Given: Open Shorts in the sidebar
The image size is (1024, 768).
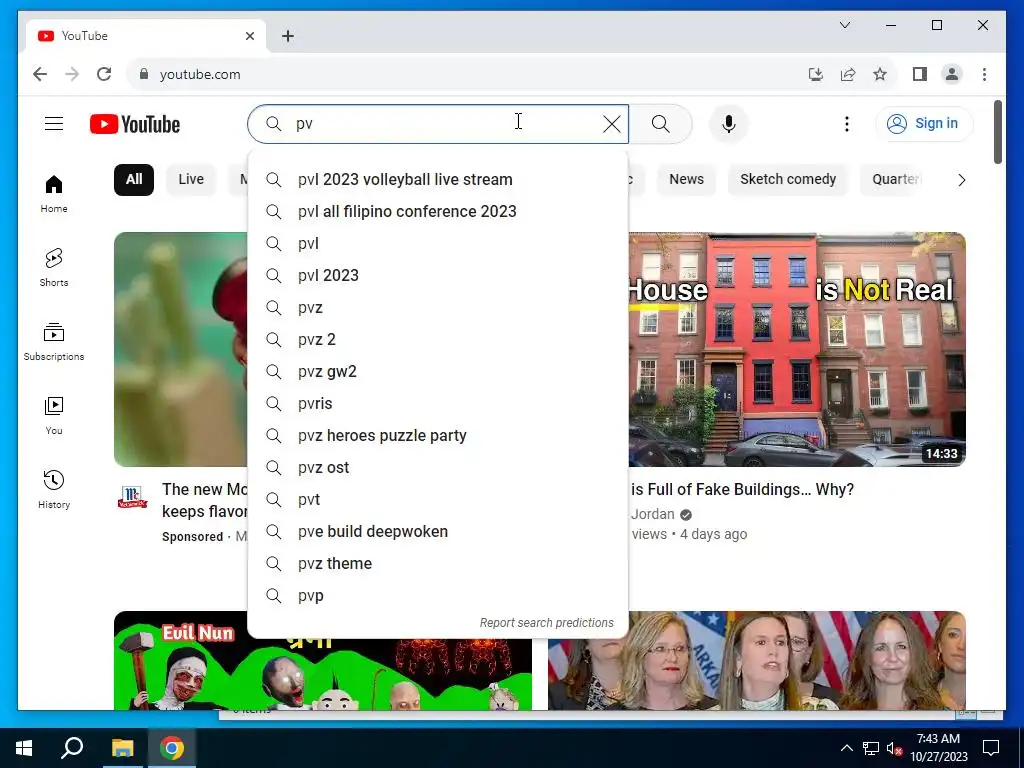Looking at the screenshot, I should pos(54,268).
